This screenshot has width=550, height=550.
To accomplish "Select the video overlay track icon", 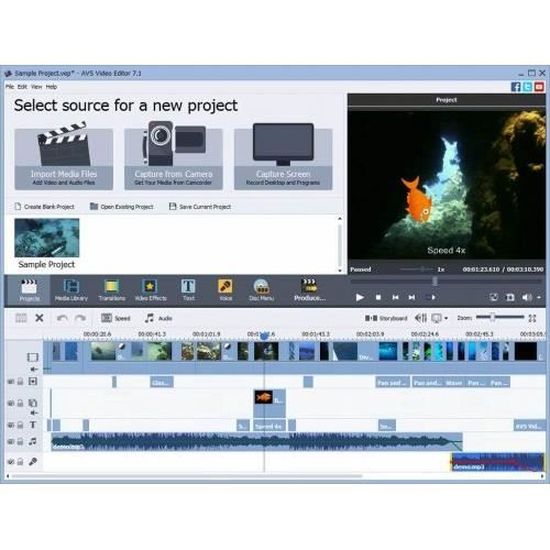I will [x=33, y=403].
